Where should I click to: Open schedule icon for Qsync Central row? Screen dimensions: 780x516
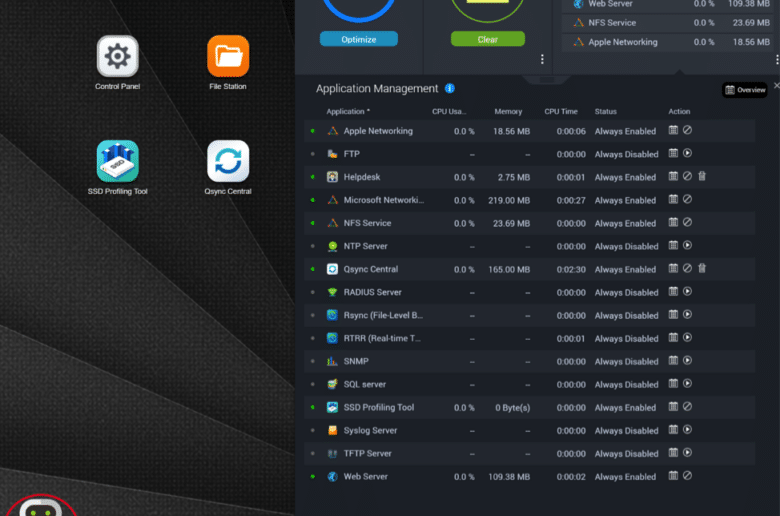point(673,269)
